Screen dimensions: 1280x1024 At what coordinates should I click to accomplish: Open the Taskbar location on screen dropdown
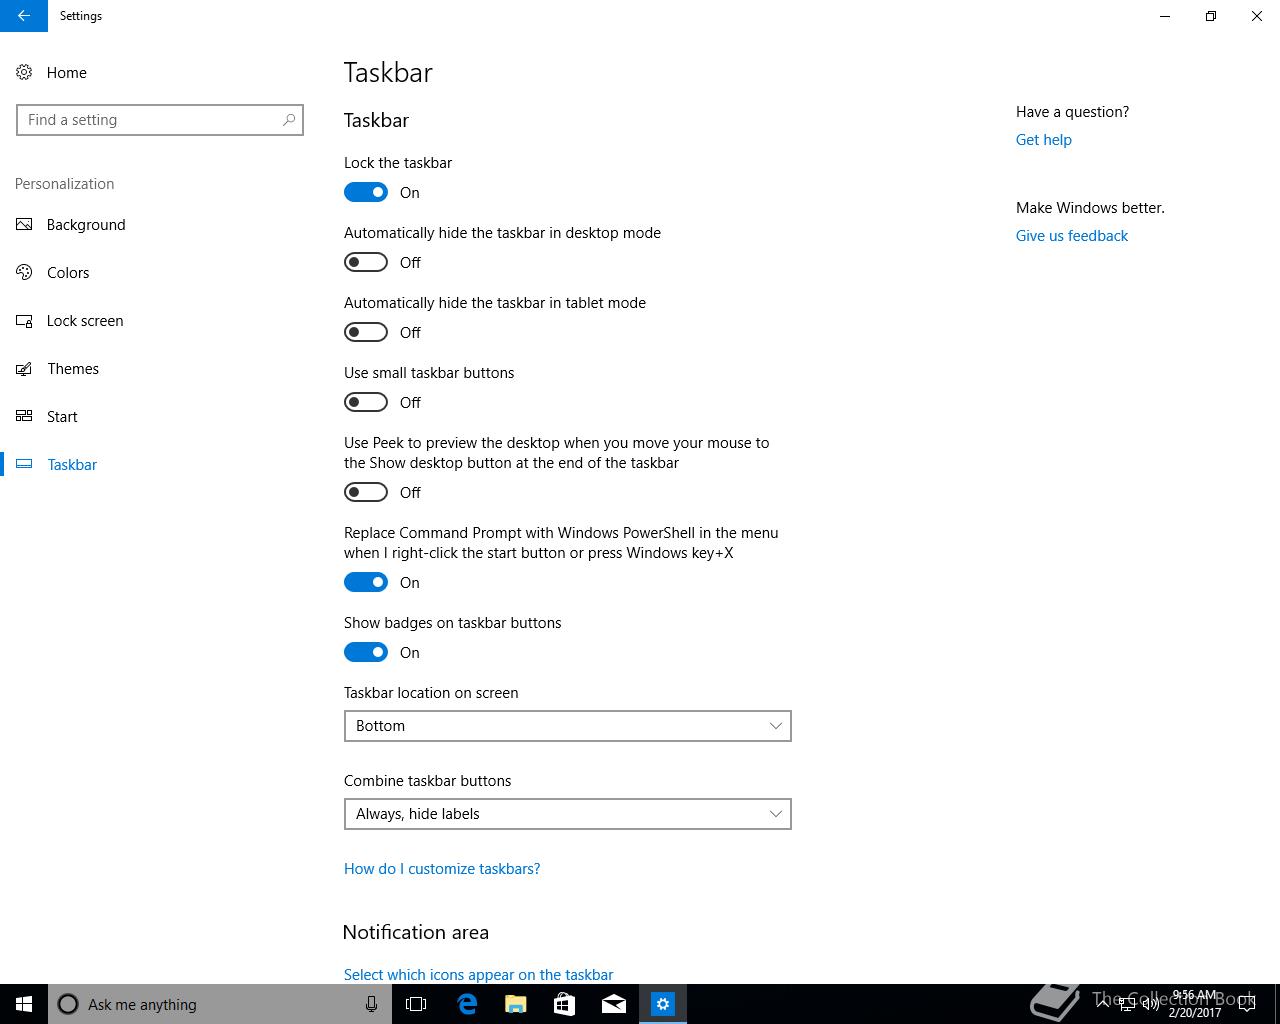tap(568, 726)
